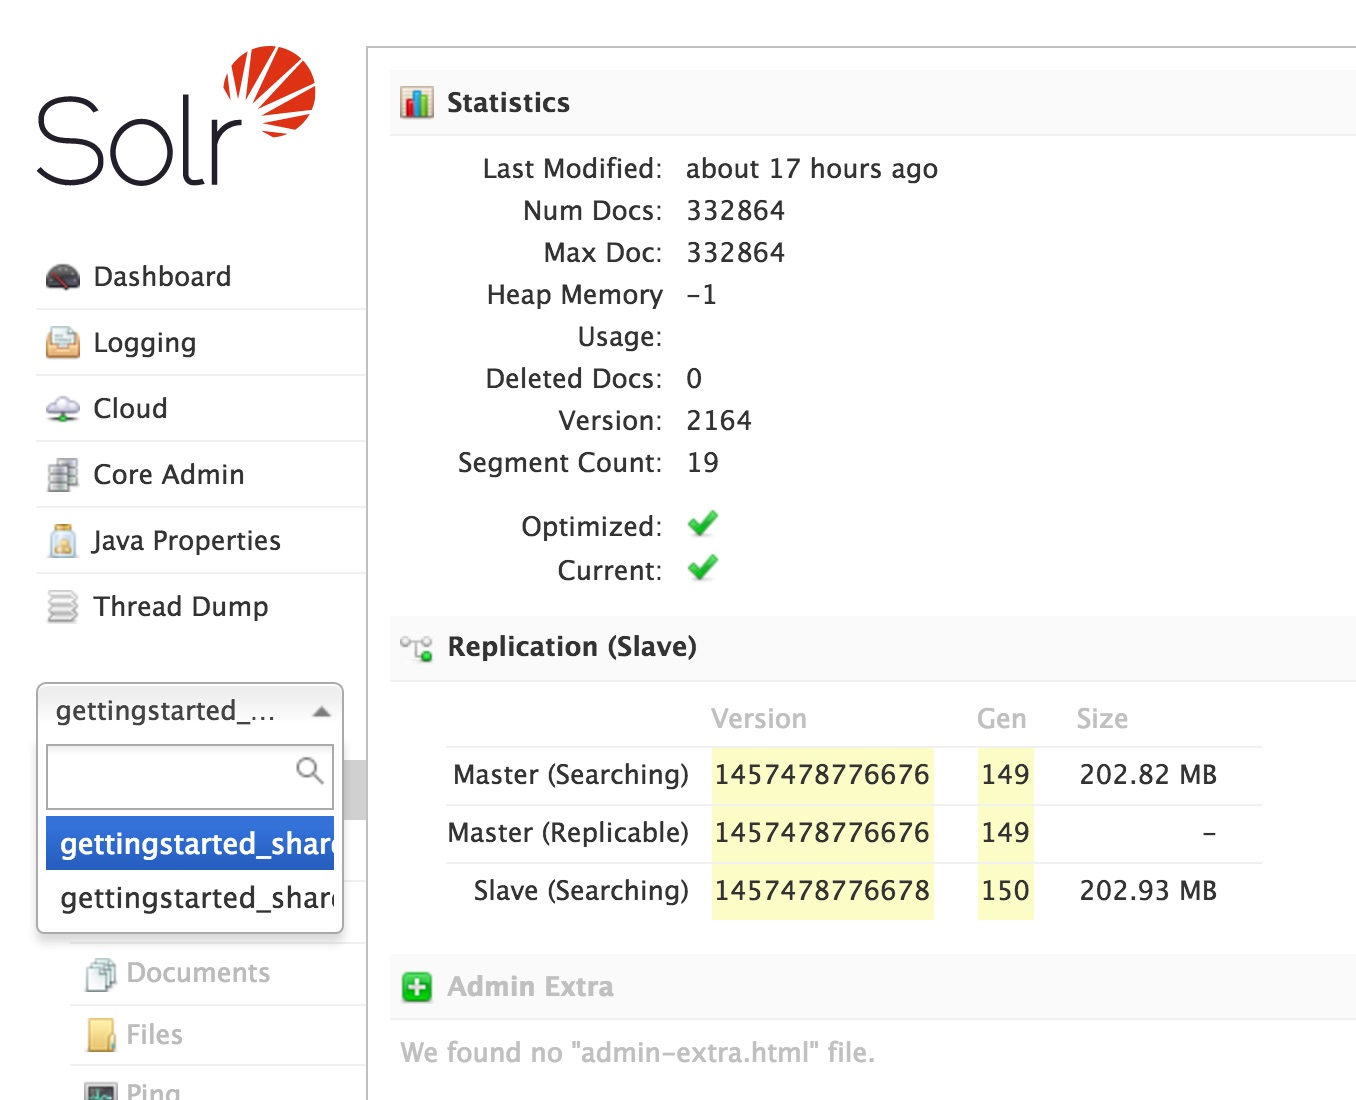Click the Core Admin database icon
1356x1100 pixels.
(63, 474)
